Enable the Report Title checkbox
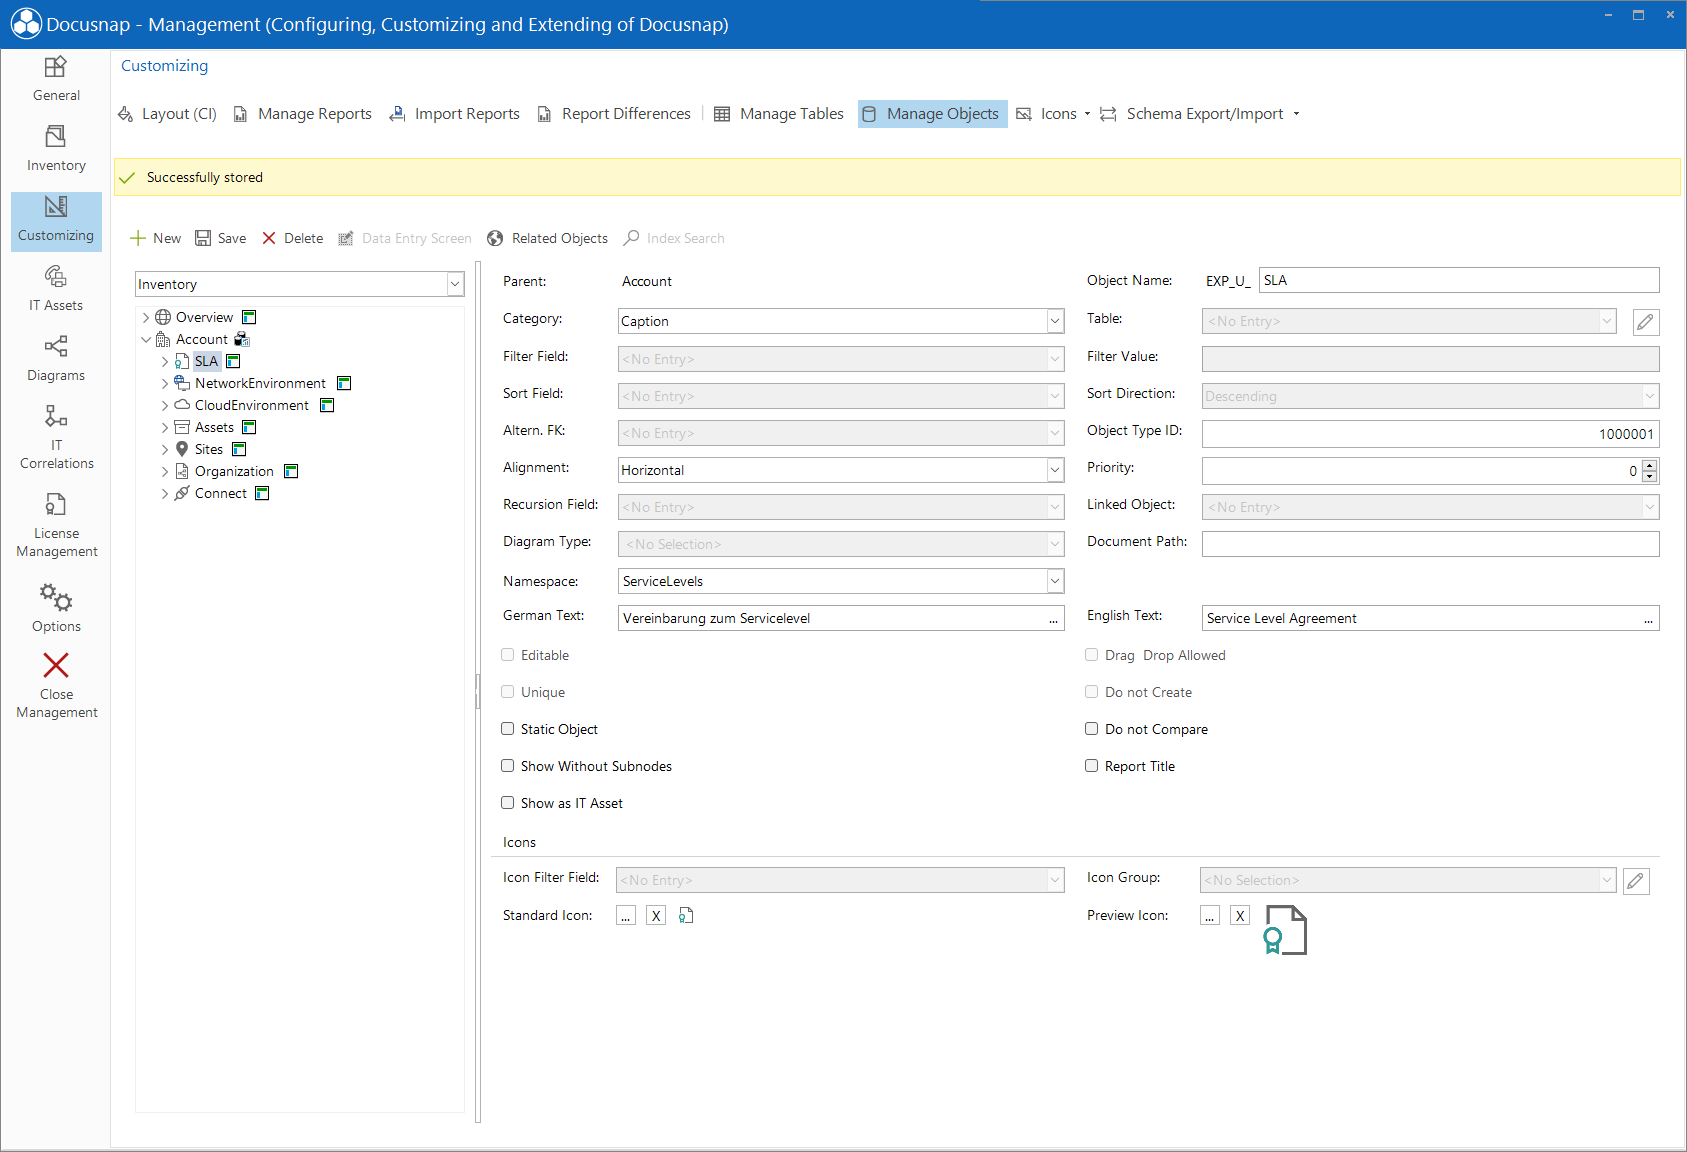Viewport: 1687px width, 1152px height. (x=1092, y=766)
